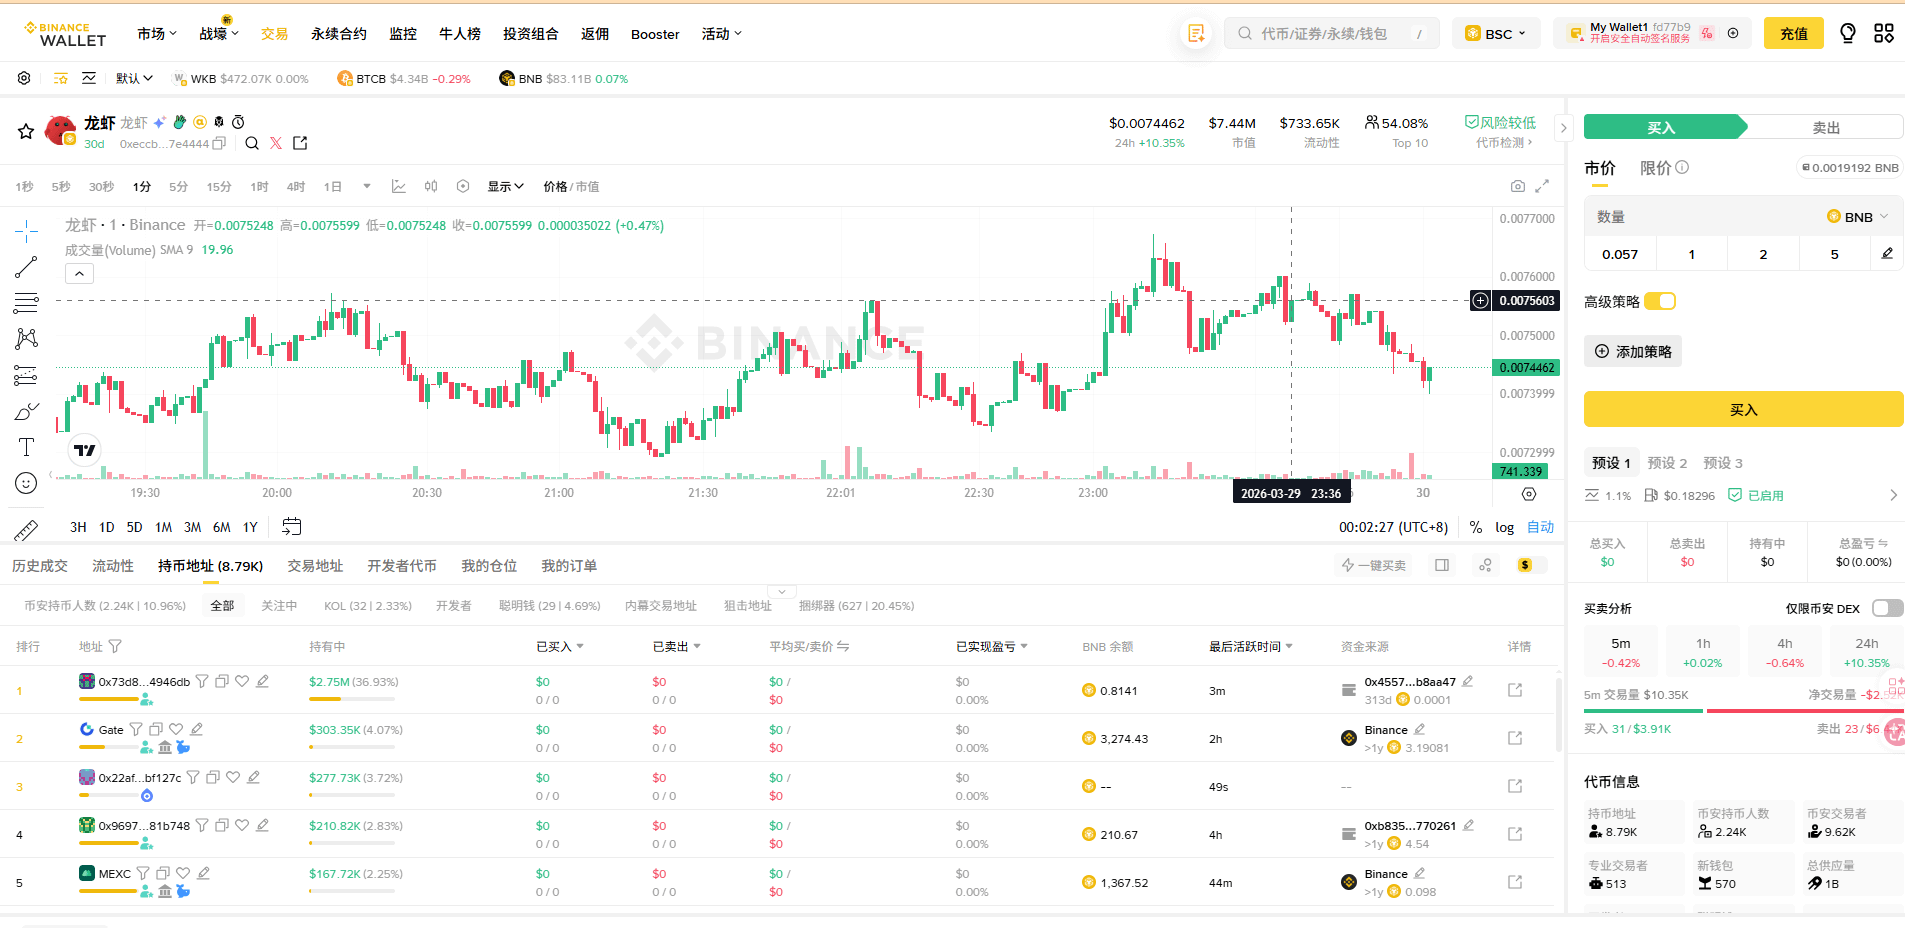Switch to 历史成交 tab

click(x=40, y=566)
